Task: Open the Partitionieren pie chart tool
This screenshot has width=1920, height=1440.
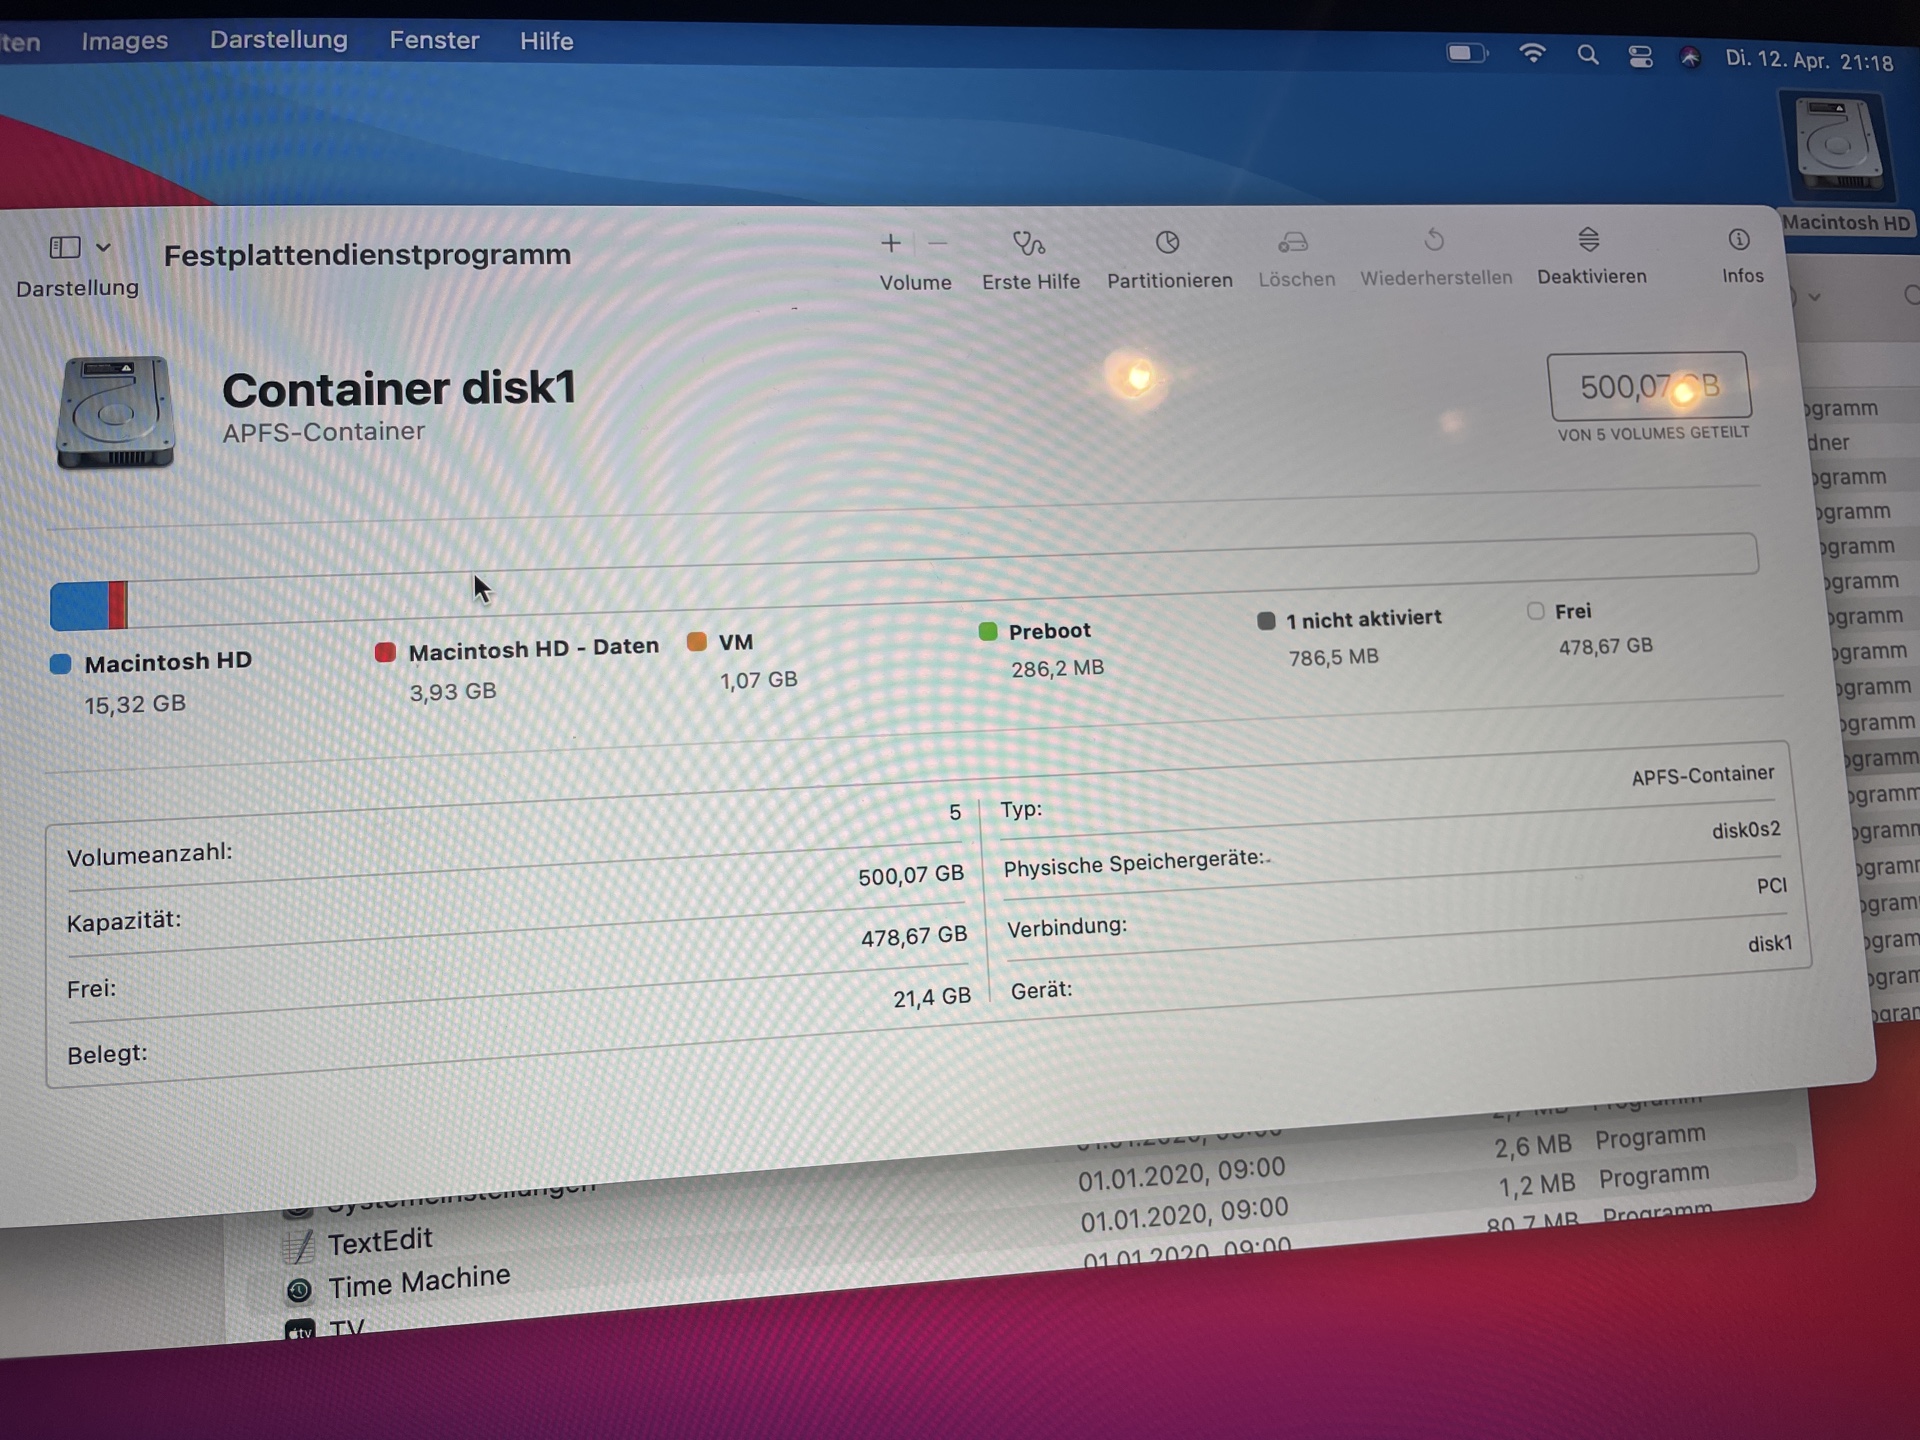Action: pyautogui.click(x=1167, y=243)
